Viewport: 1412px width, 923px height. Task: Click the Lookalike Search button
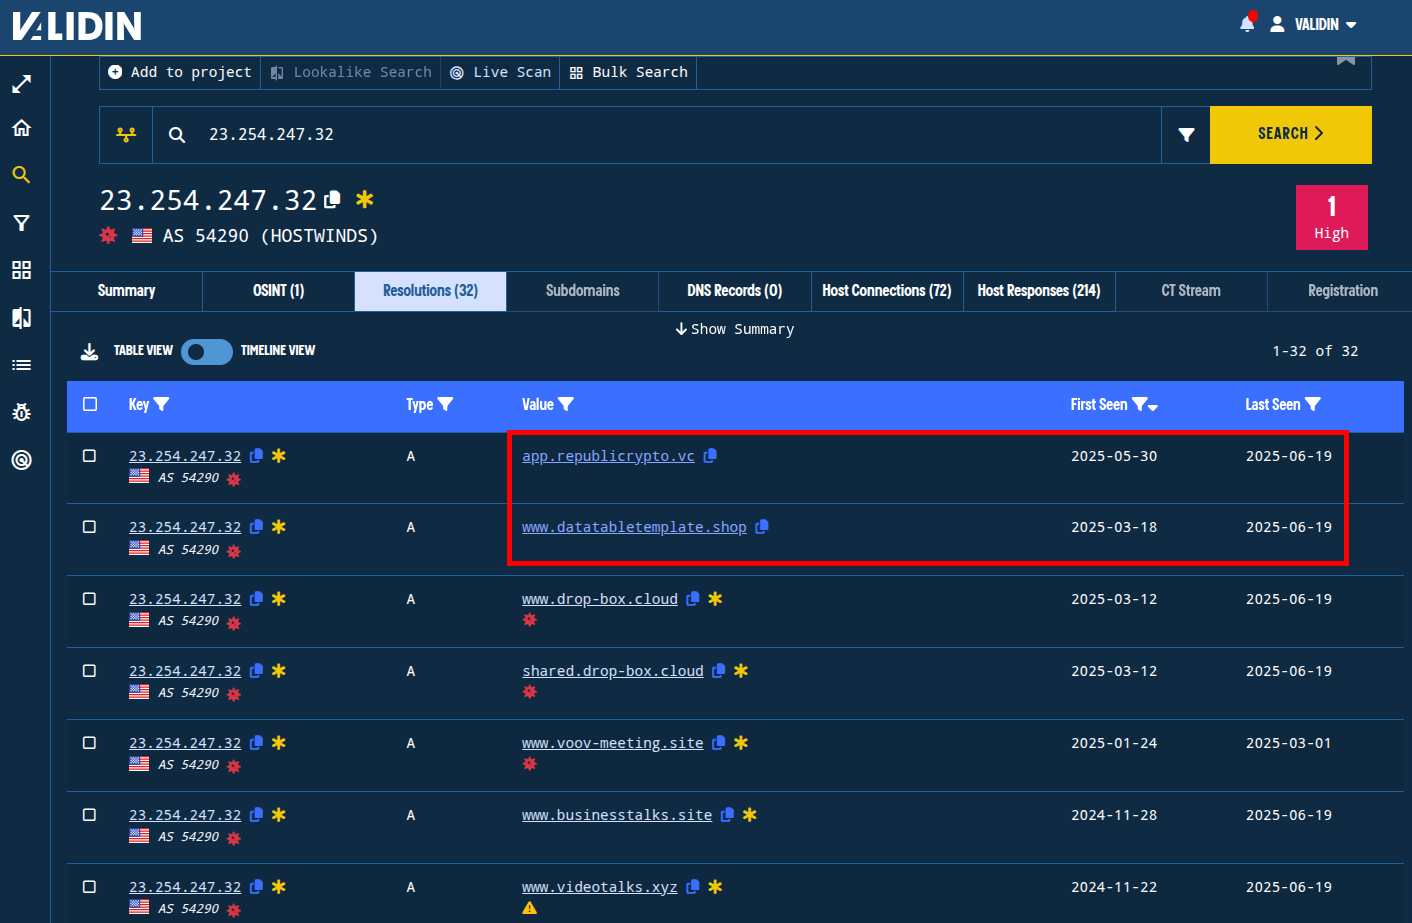351,72
